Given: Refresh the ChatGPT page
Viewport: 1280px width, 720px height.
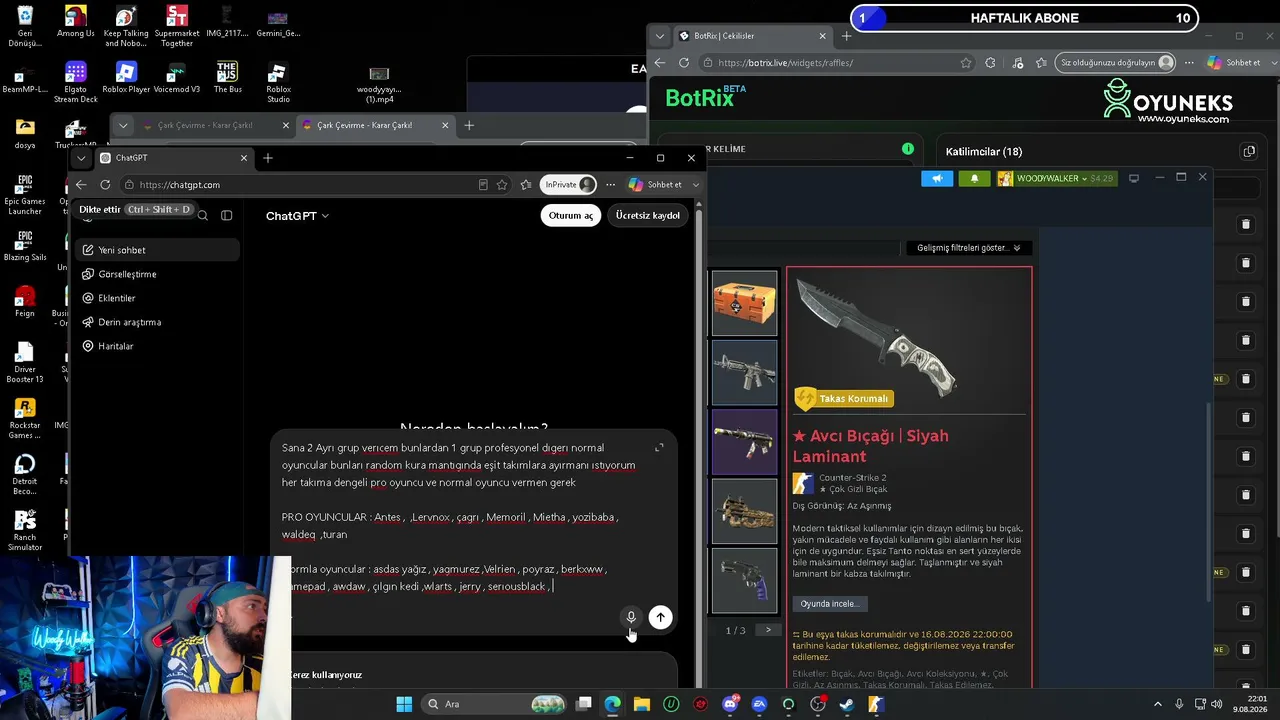Looking at the screenshot, I should point(105,185).
